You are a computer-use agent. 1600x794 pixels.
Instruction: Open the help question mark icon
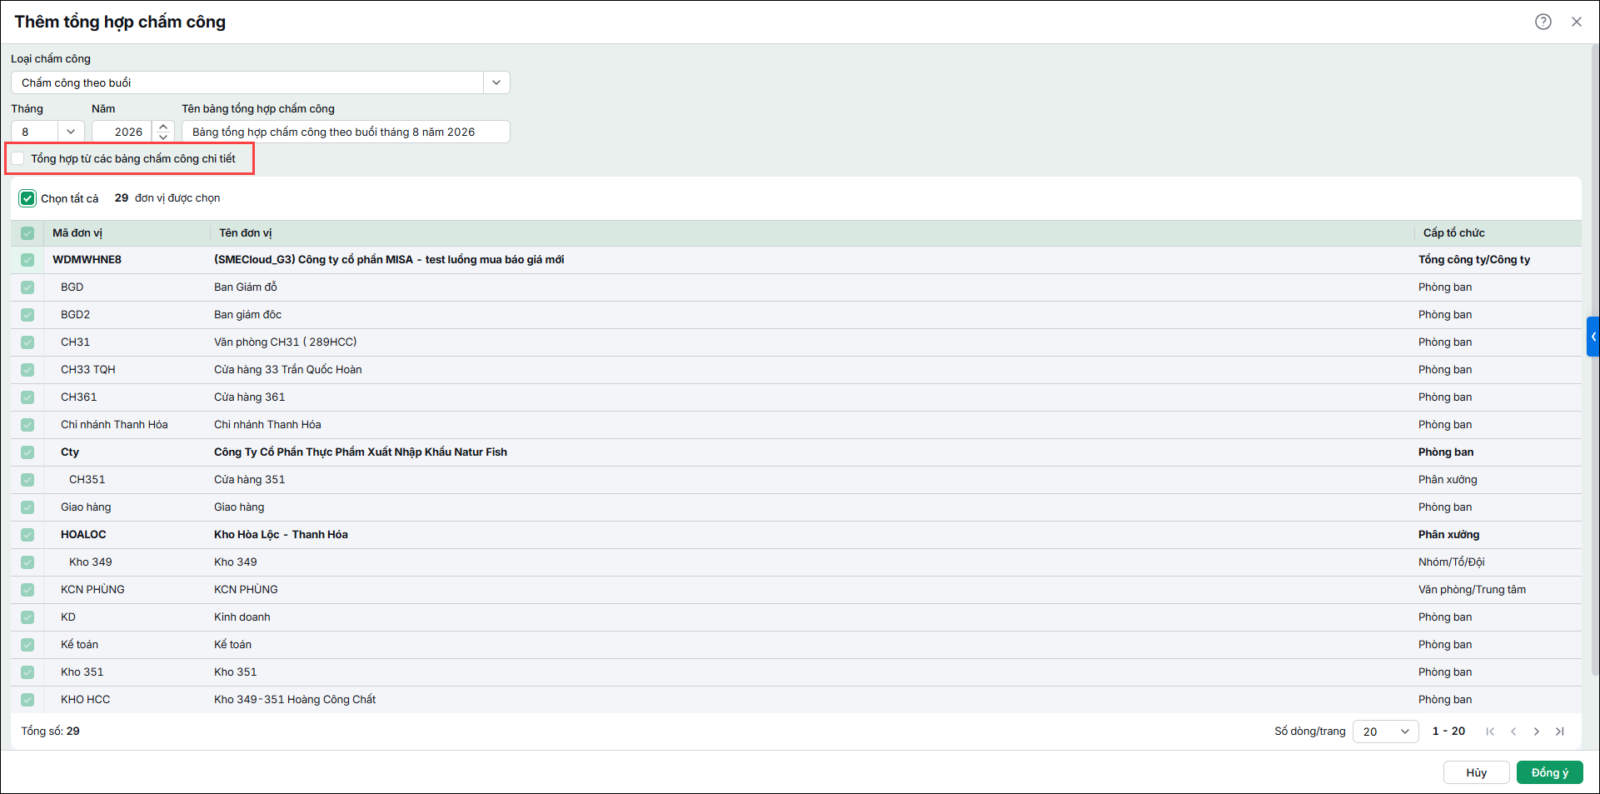click(x=1543, y=22)
